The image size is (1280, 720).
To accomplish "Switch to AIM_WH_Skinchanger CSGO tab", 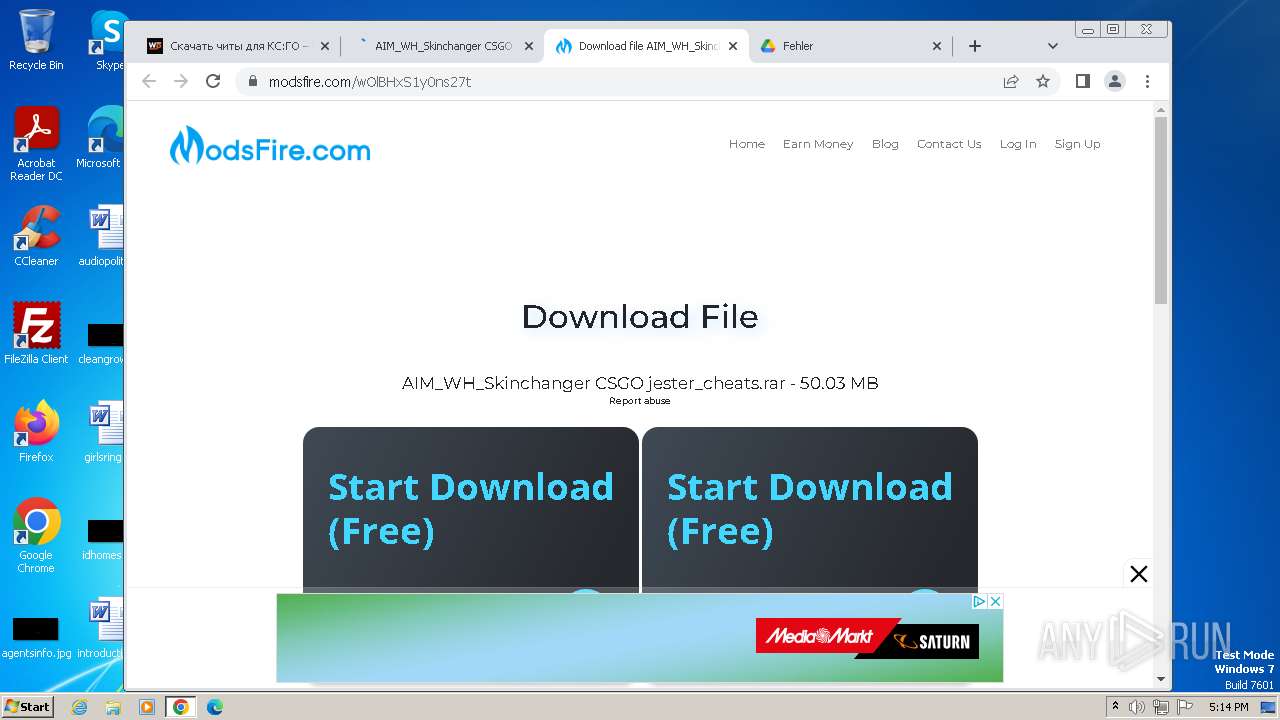I will pos(443,46).
